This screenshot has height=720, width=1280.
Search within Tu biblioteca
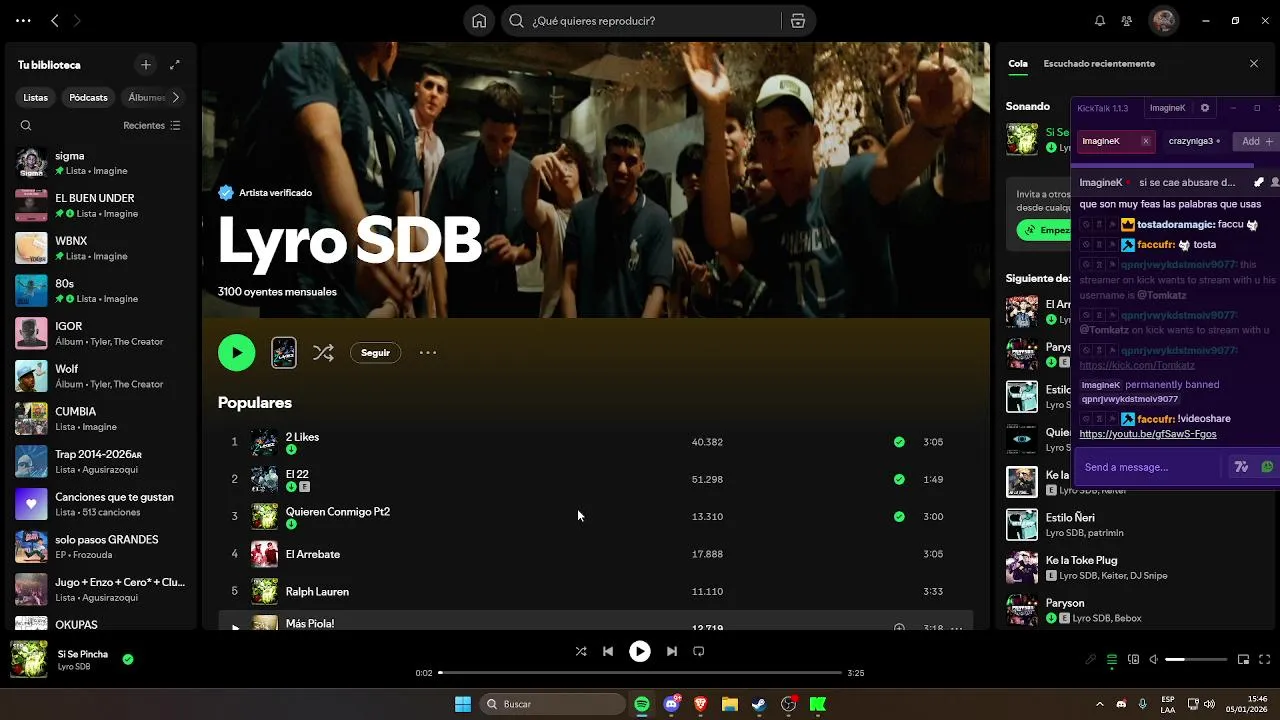pos(26,126)
